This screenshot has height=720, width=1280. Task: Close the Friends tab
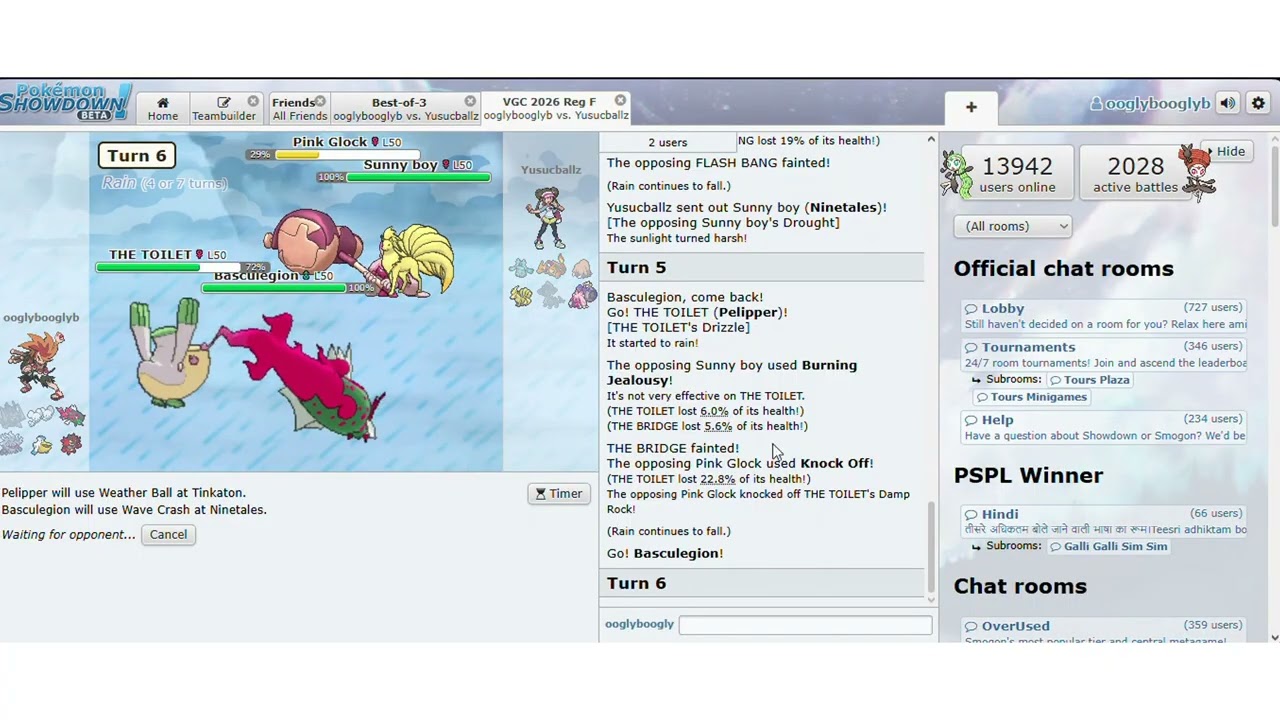[320, 101]
